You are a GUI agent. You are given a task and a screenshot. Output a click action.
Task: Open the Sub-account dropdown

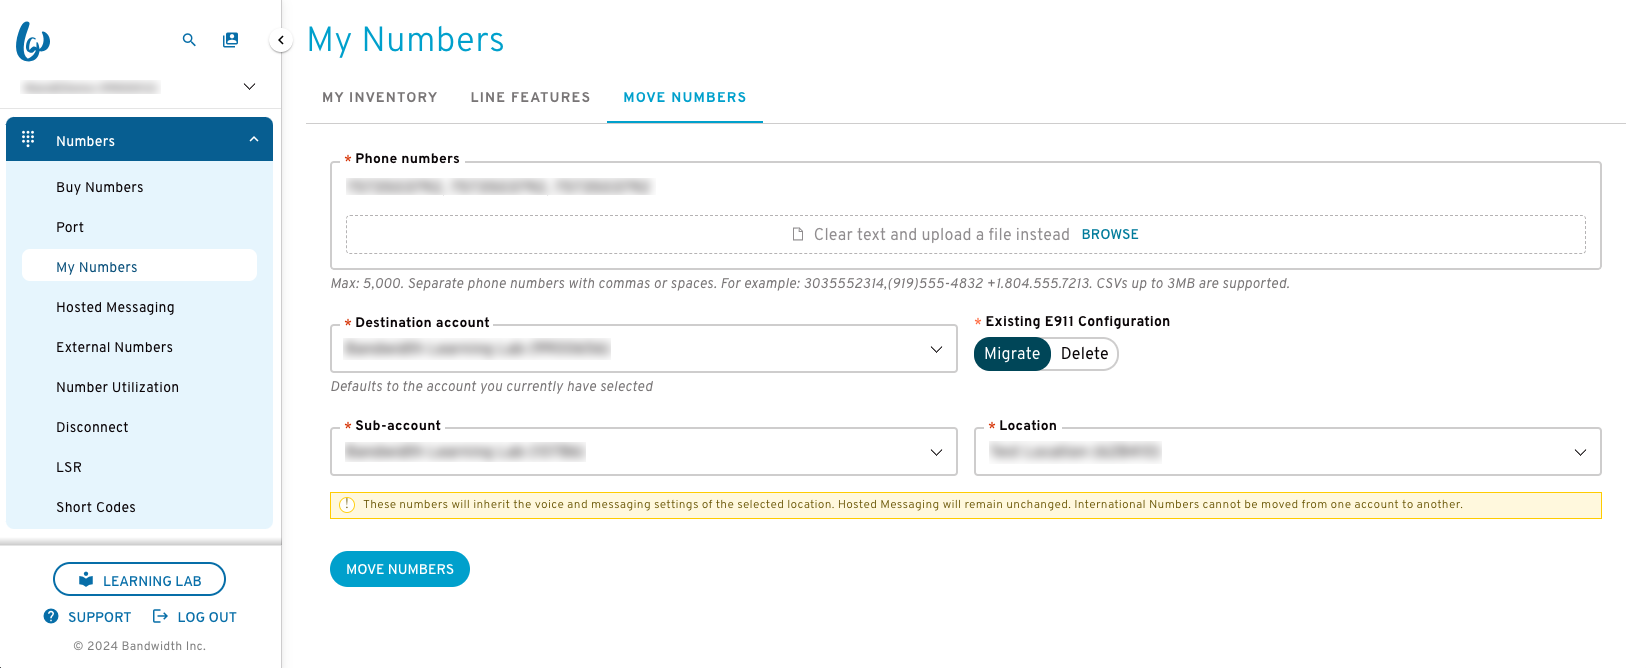pyautogui.click(x=644, y=452)
